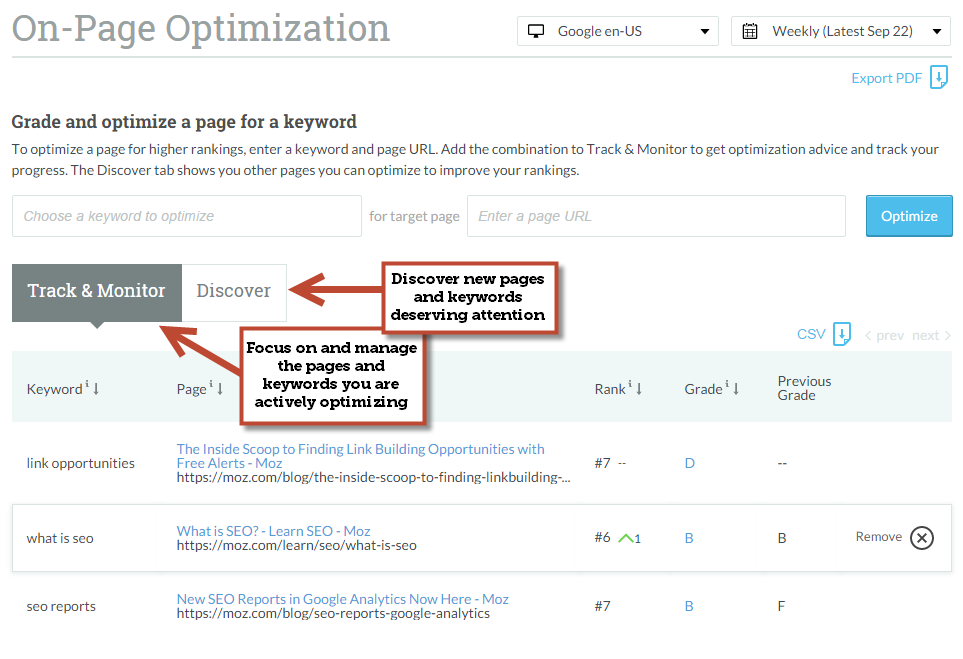Click the CSV download icon

(x=842, y=334)
